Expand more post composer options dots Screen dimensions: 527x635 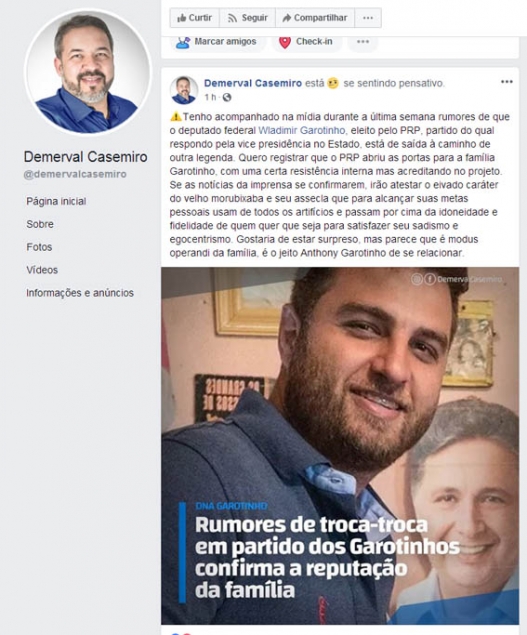363,41
